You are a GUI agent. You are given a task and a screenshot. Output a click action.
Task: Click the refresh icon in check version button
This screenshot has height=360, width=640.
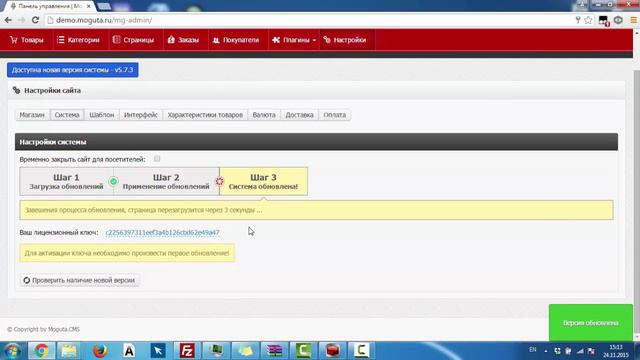pos(27,280)
